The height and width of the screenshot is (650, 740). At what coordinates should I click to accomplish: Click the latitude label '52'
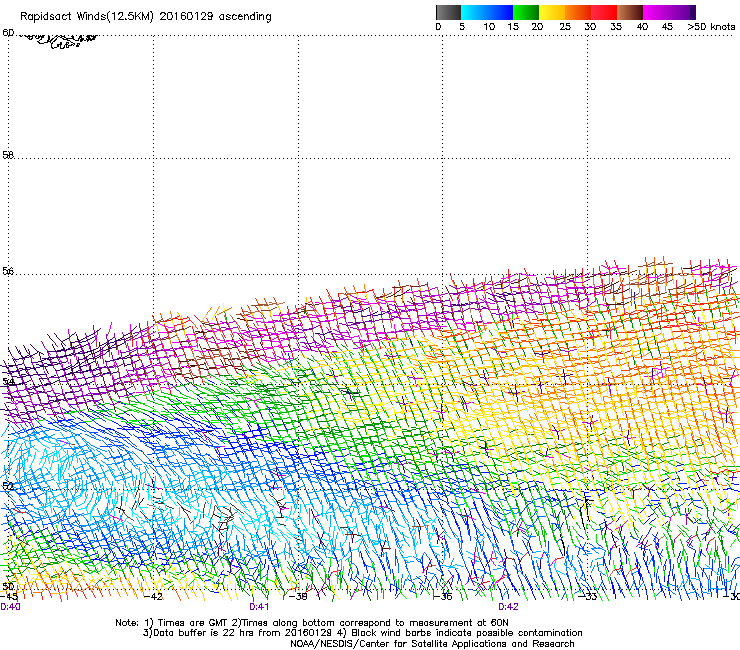8,486
